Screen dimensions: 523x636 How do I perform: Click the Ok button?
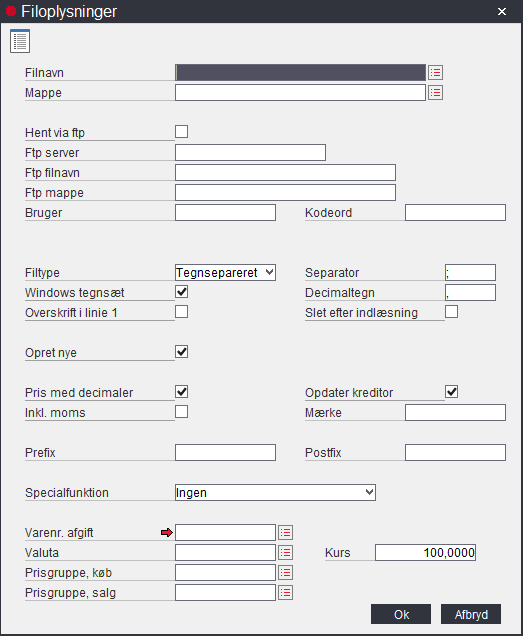(x=401, y=614)
